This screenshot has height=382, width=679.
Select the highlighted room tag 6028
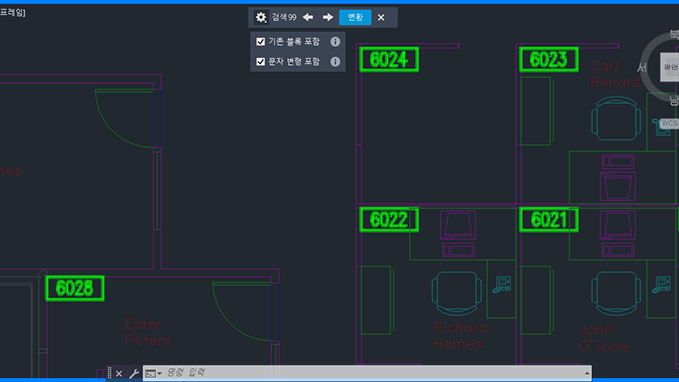point(75,288)
